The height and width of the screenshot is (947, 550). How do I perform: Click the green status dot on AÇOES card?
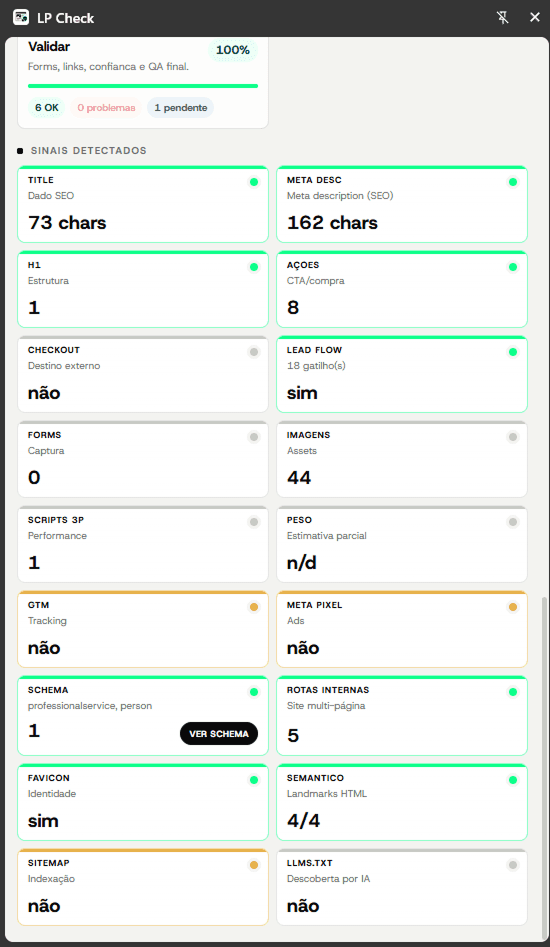coord(513,267)
